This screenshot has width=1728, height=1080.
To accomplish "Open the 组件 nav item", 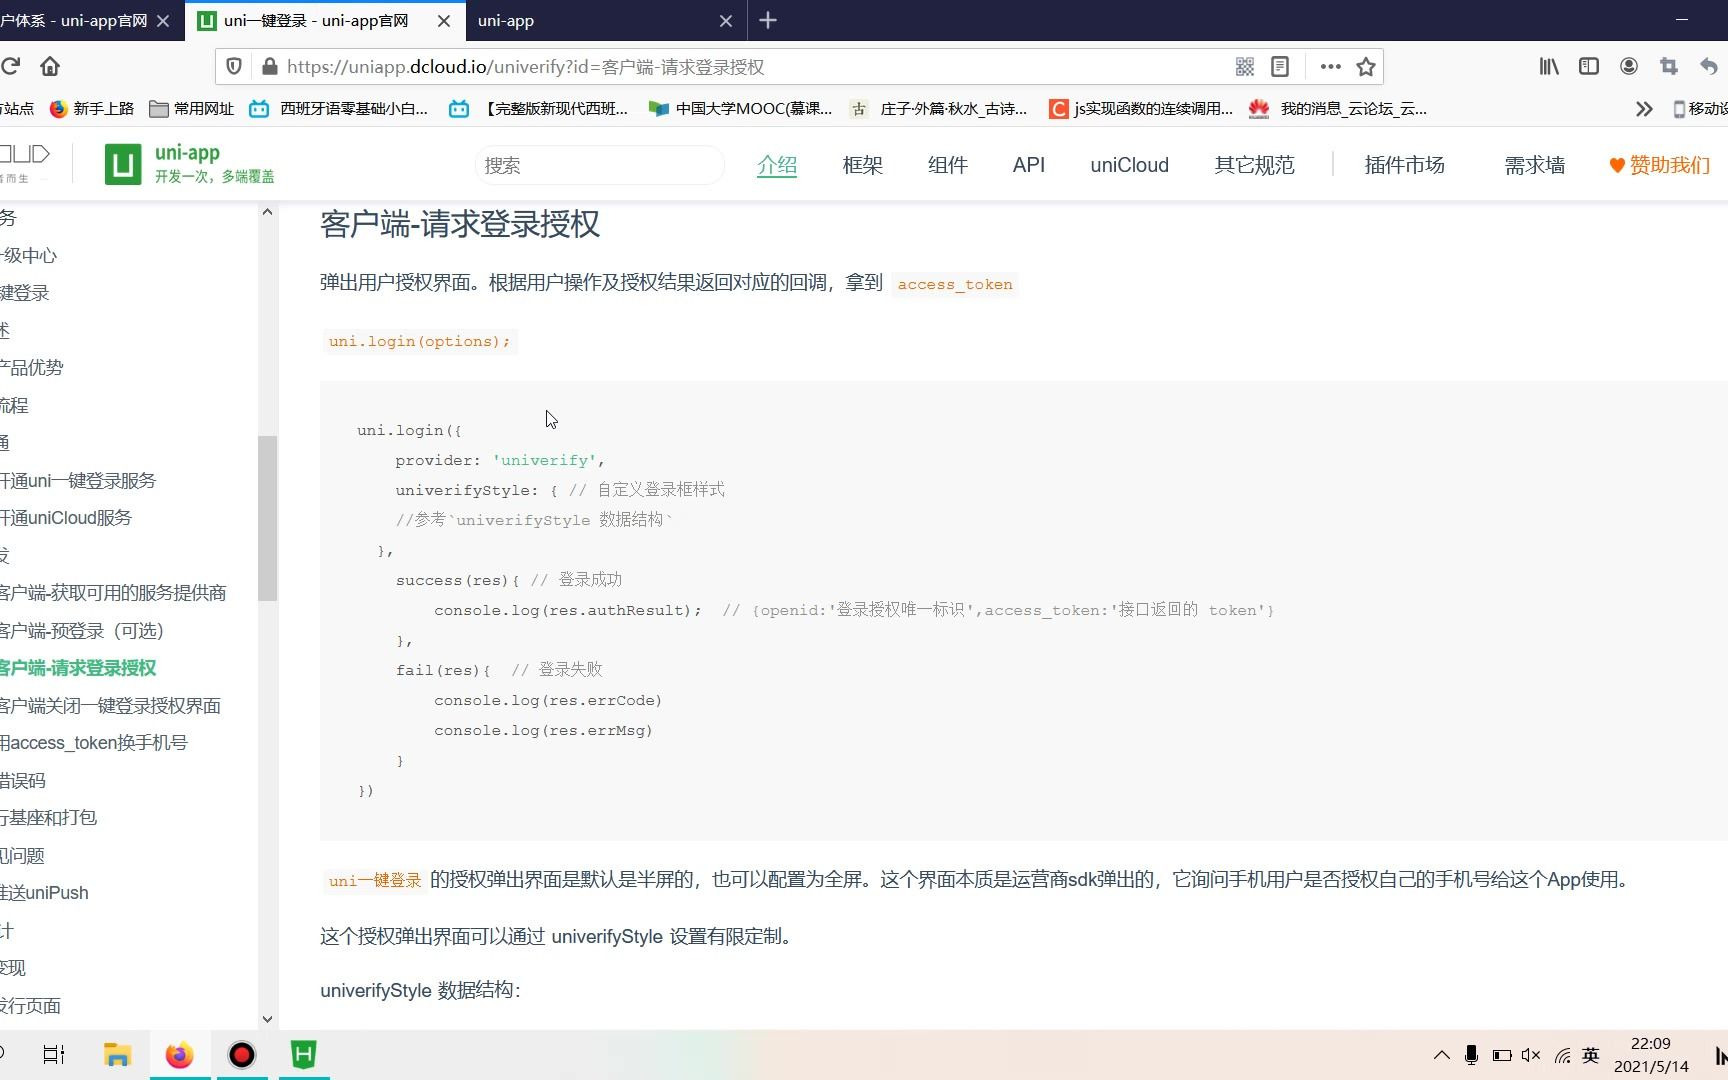I will pos(948,165).
